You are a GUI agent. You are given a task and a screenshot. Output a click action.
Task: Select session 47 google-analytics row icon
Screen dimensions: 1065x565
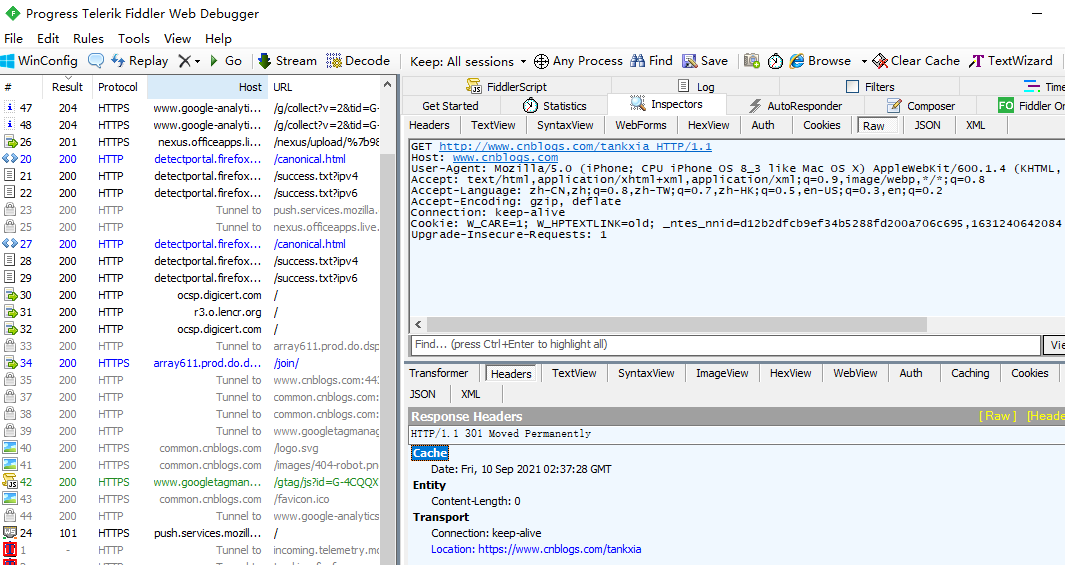pos(10,107)
